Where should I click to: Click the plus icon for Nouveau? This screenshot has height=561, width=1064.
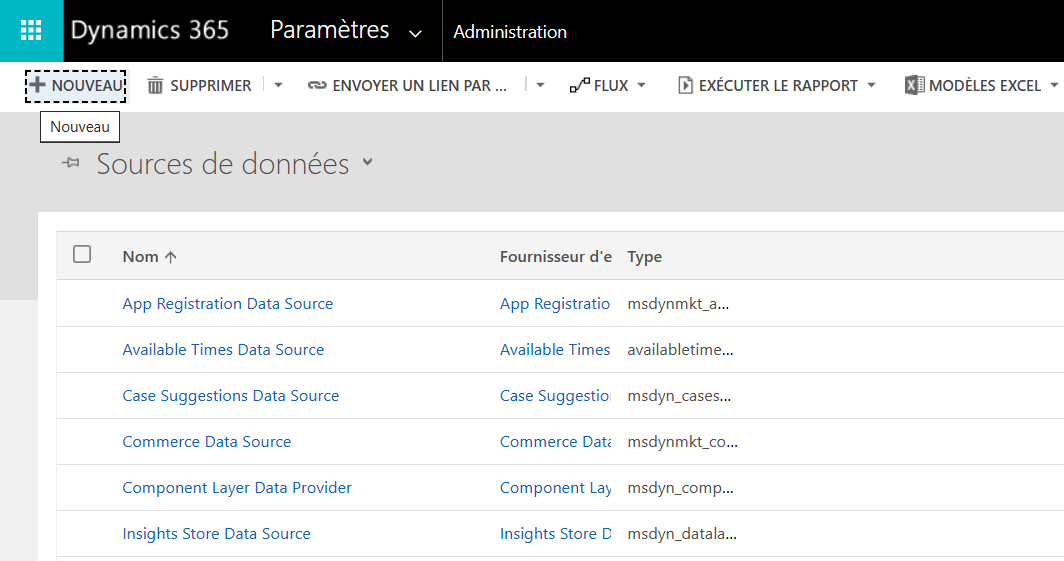click(x=38, y=86)
